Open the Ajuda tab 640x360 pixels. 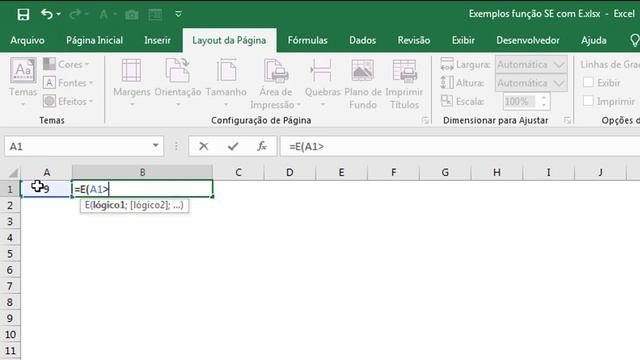coord(593,40)
